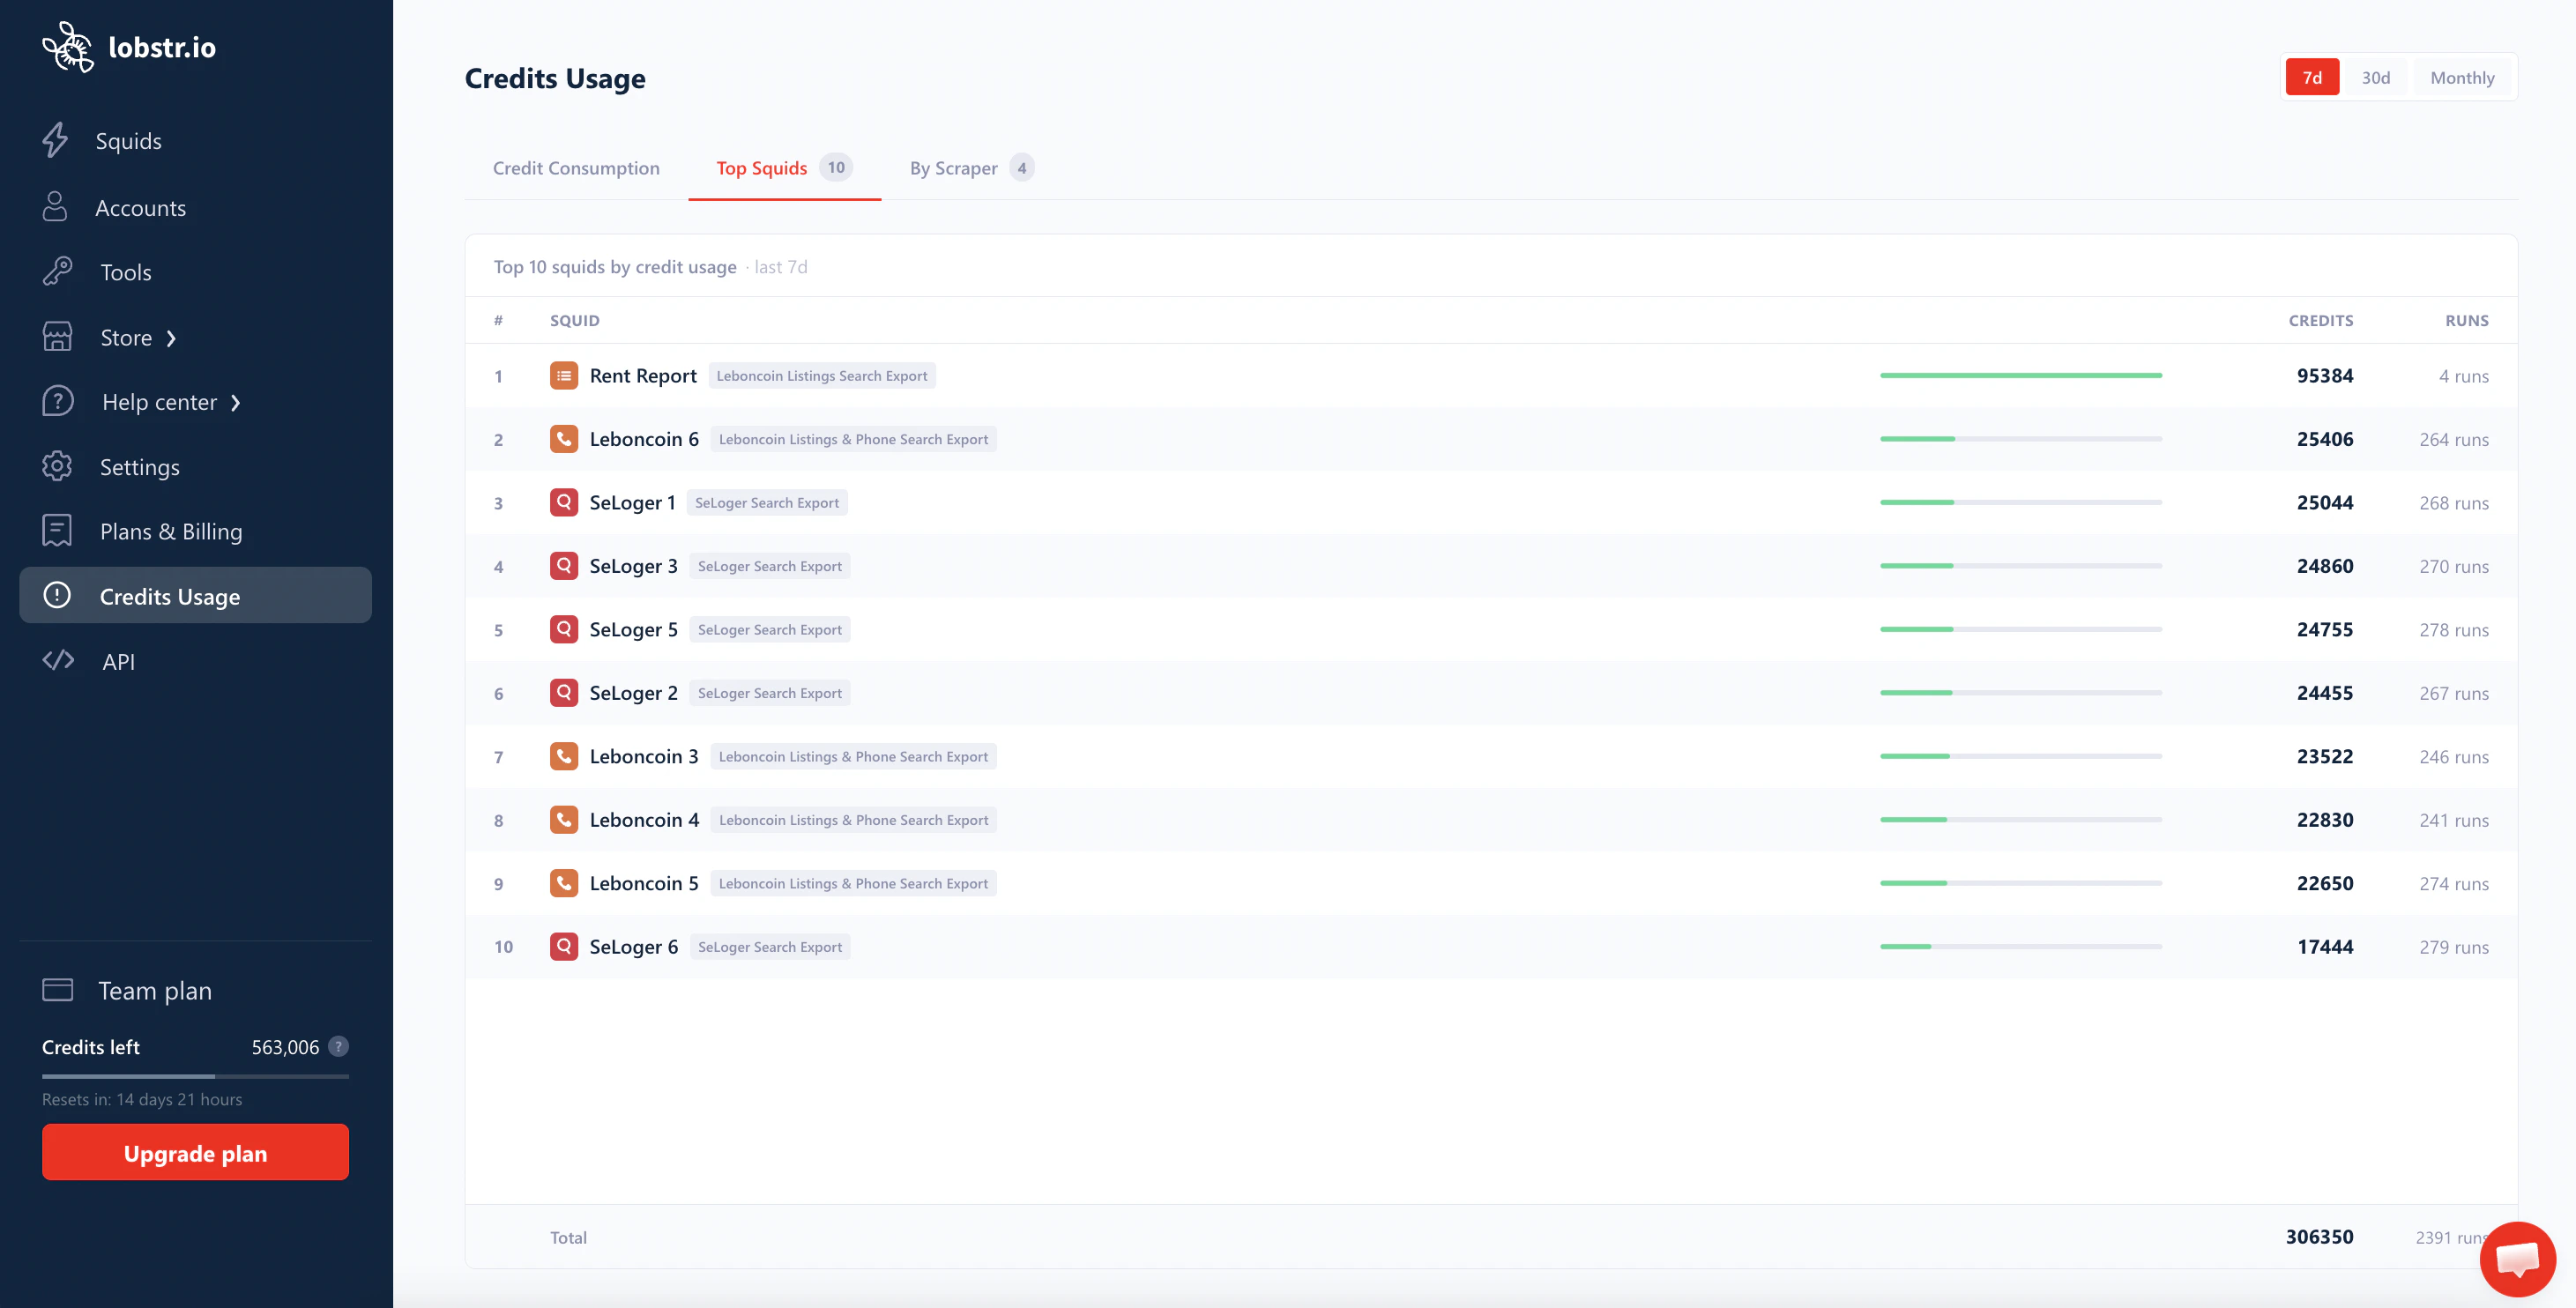
Task: Expand the Help center submenu chevron
Action: tap(236, 402)
